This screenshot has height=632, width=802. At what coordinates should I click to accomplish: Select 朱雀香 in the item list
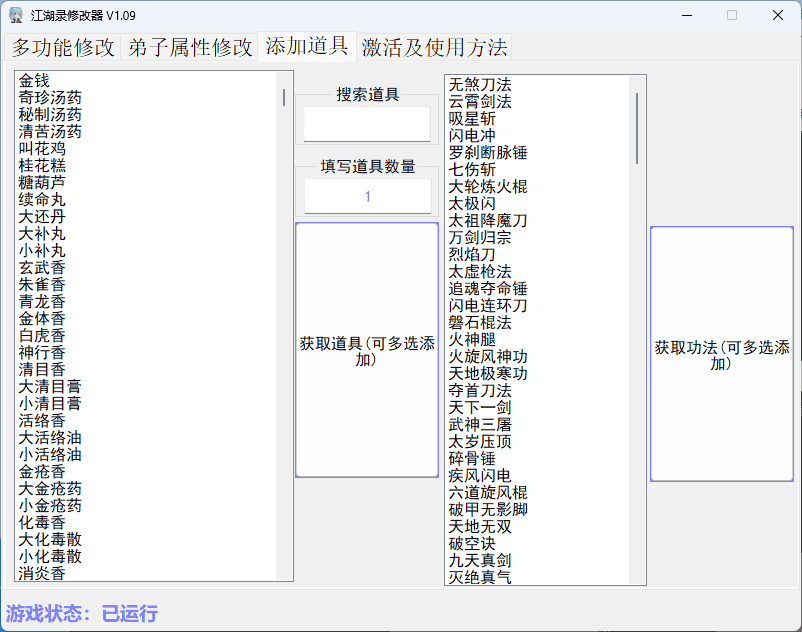42,284
